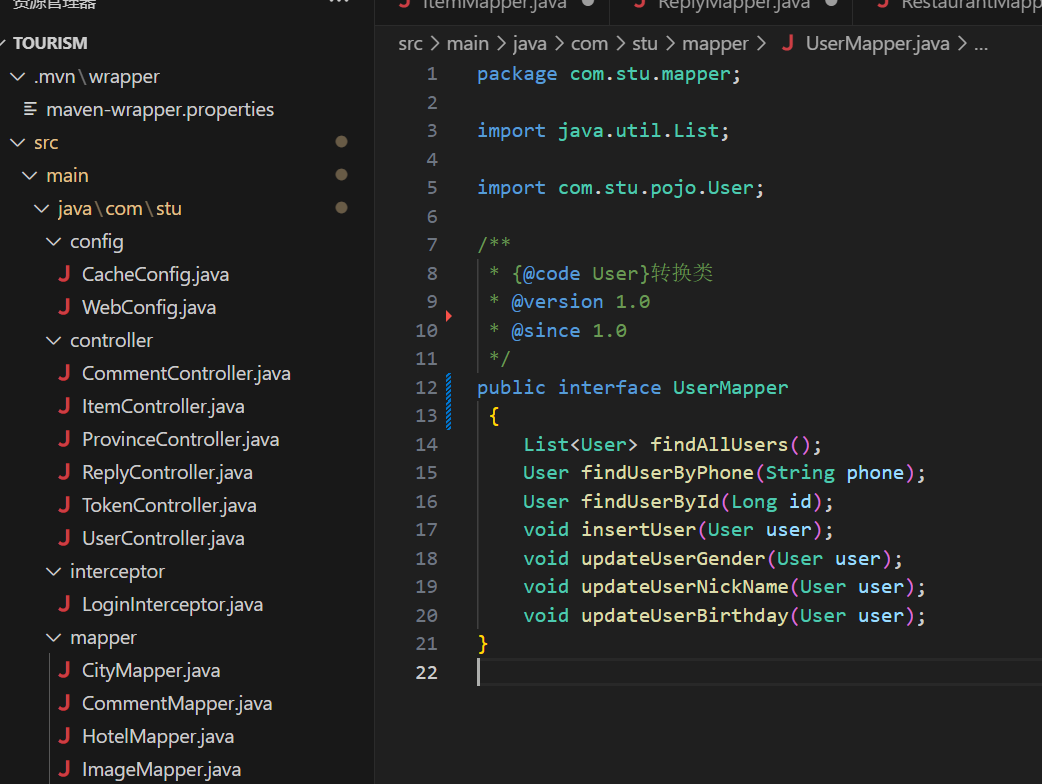Screen dimensions: 1042x784
Task: Click the Java icon beside LoginInterceptor.java
Action: click(x=64, y=605)
